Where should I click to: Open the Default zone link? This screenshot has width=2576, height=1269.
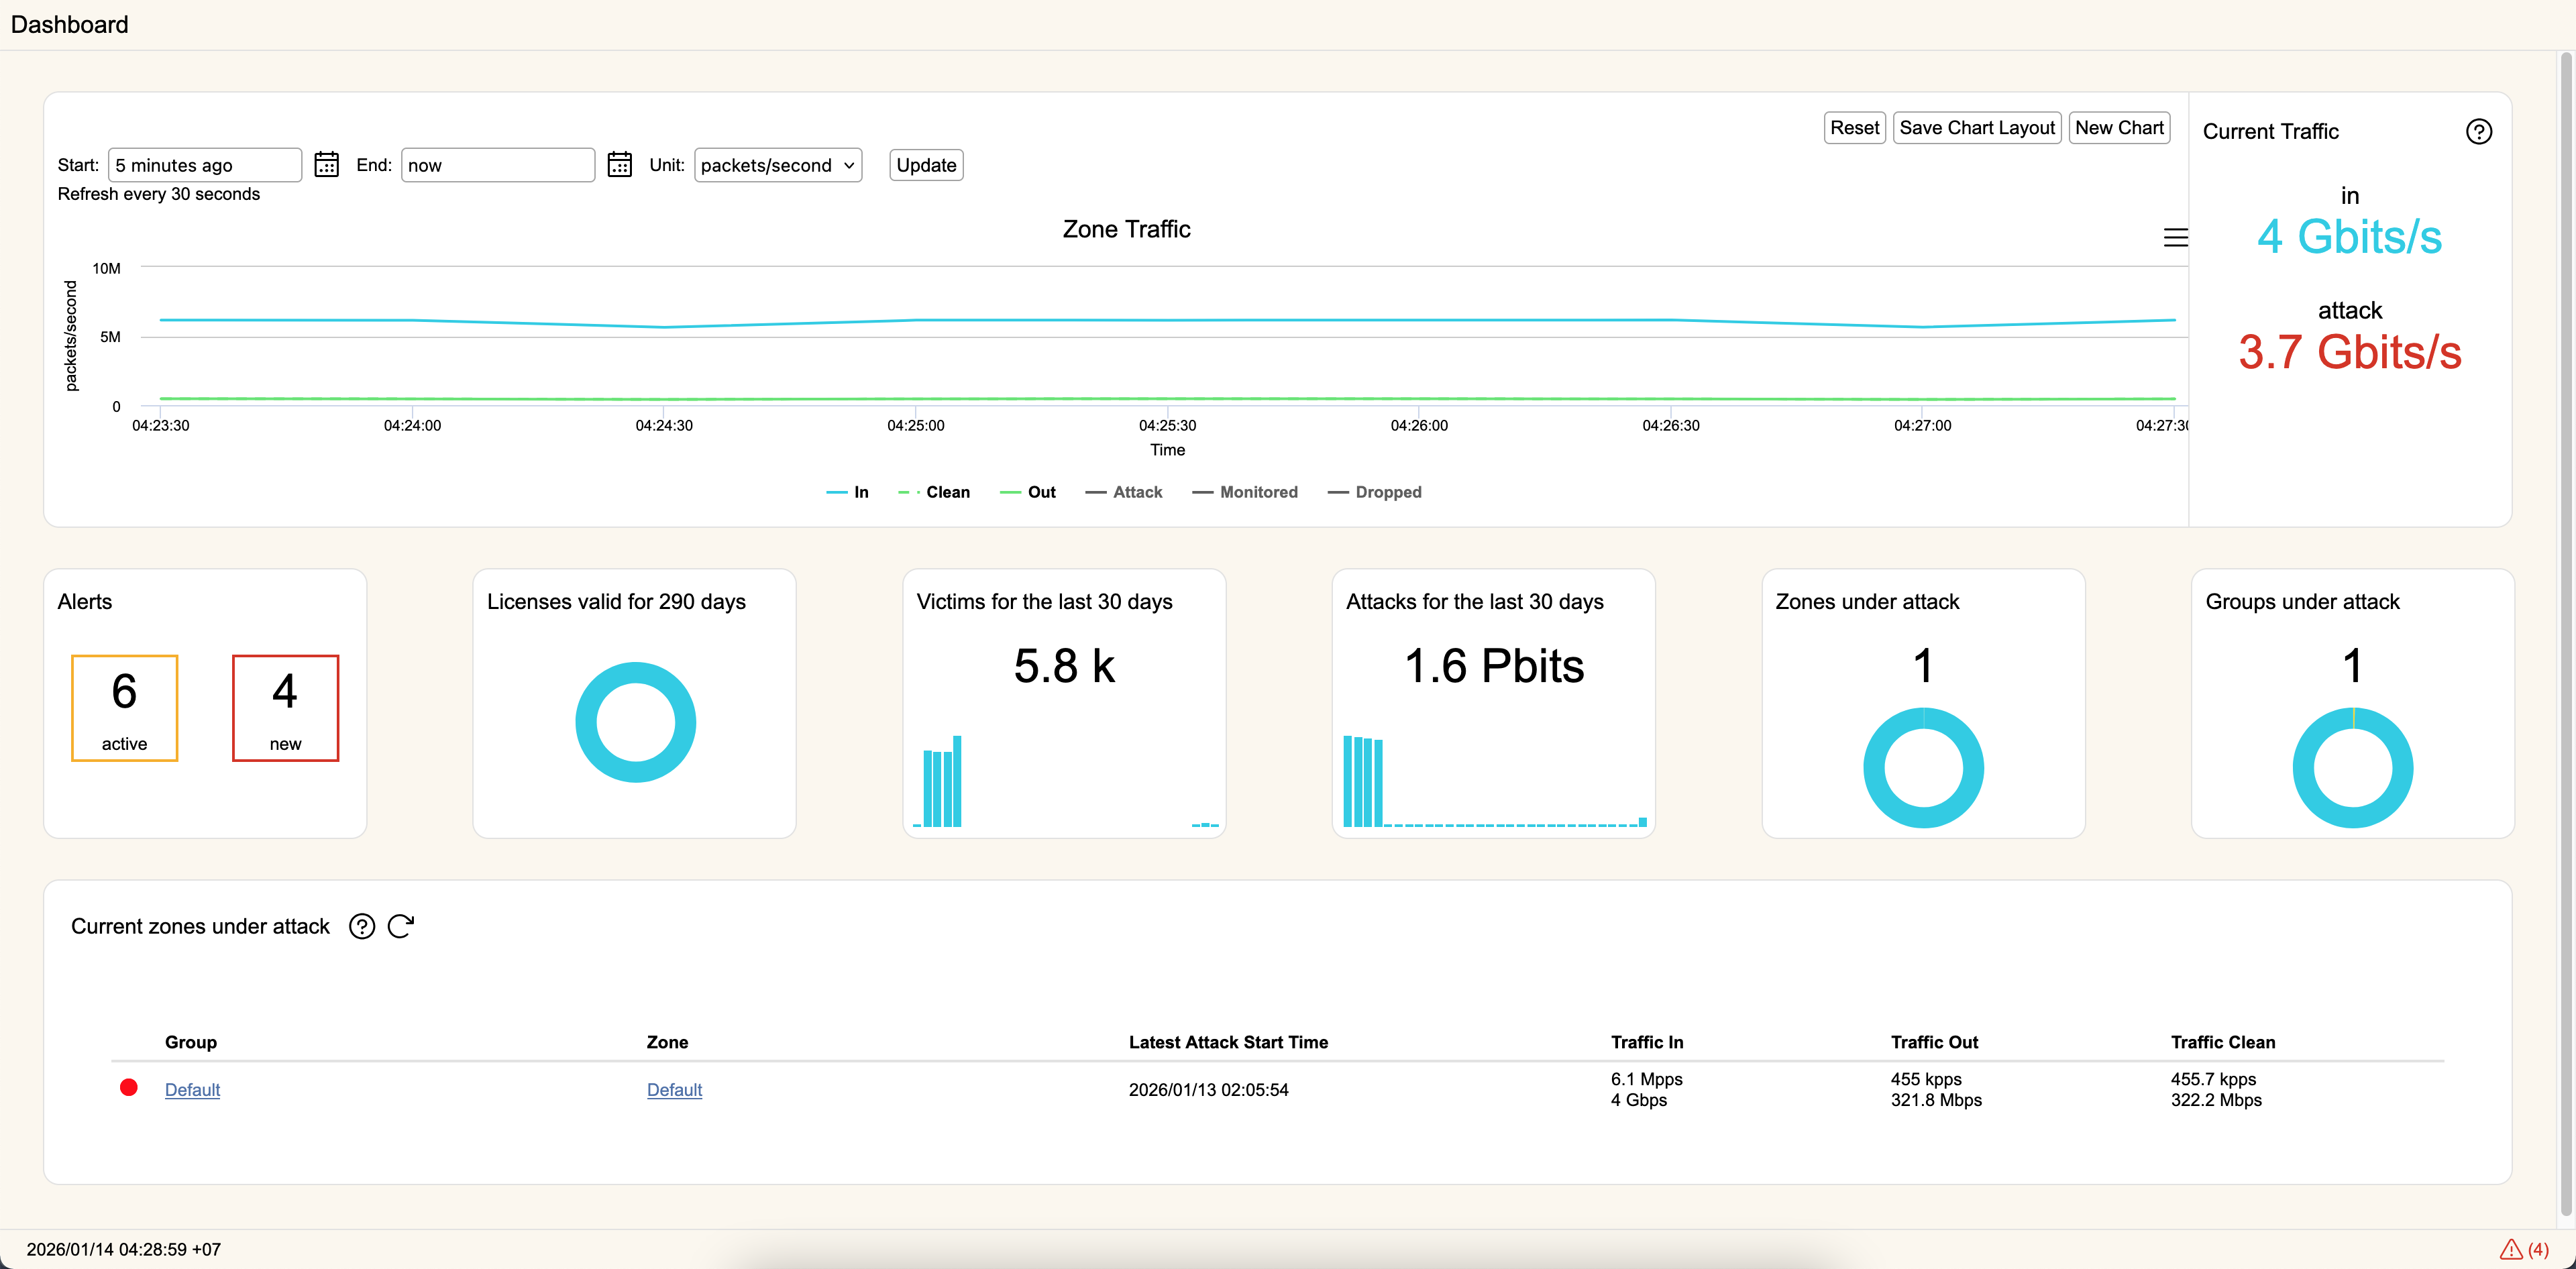click(x=674, y=1090)
